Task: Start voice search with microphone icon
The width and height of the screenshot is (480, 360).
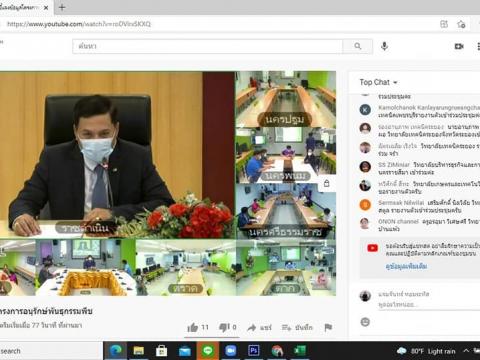Action: [384, 46]
